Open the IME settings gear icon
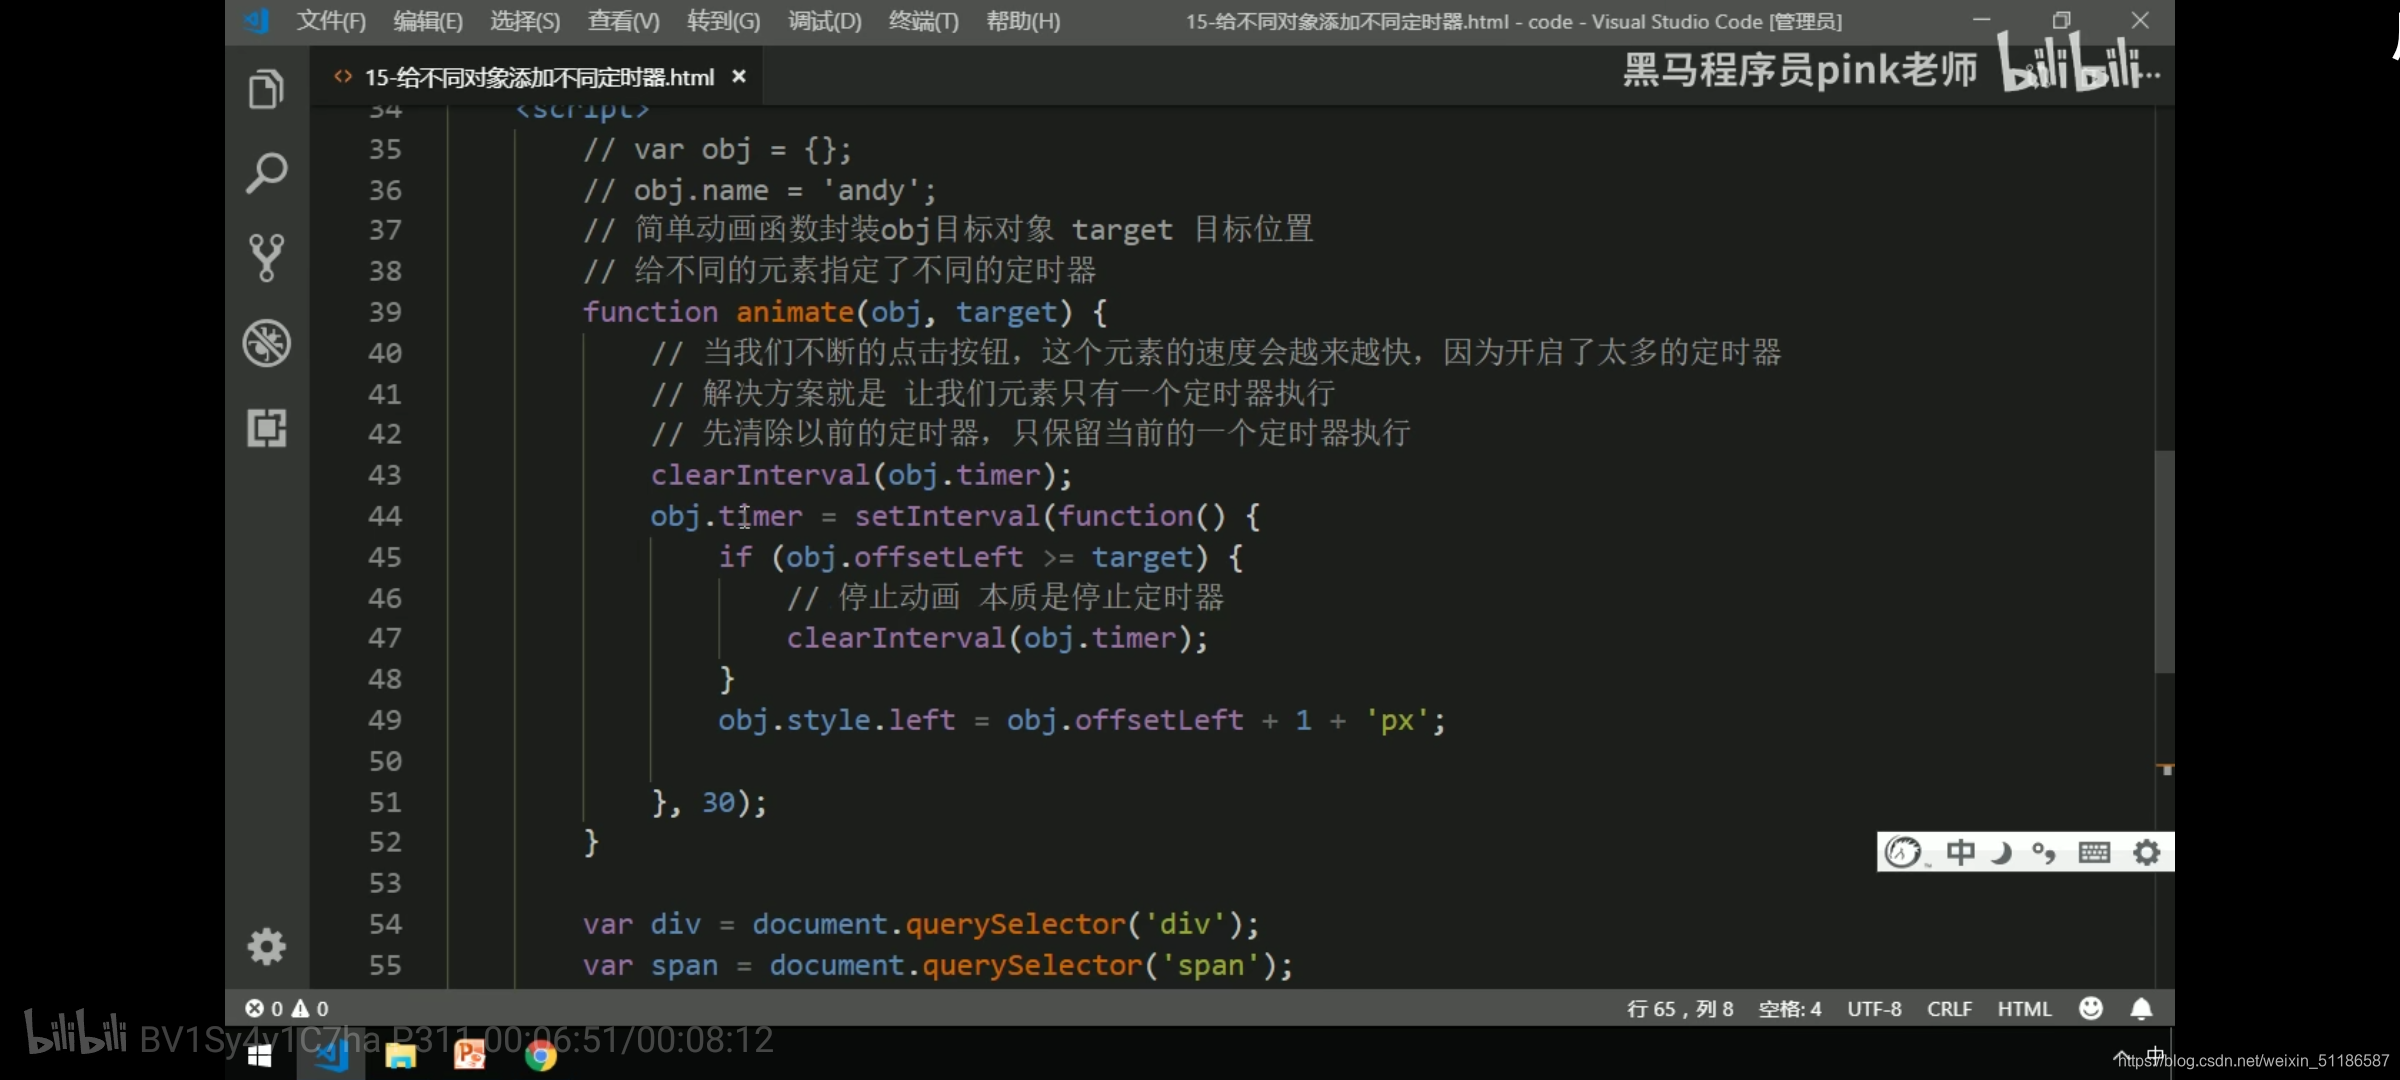Image resolution: width=2400 pixels, height=1080 pixels. point(2146,852)
